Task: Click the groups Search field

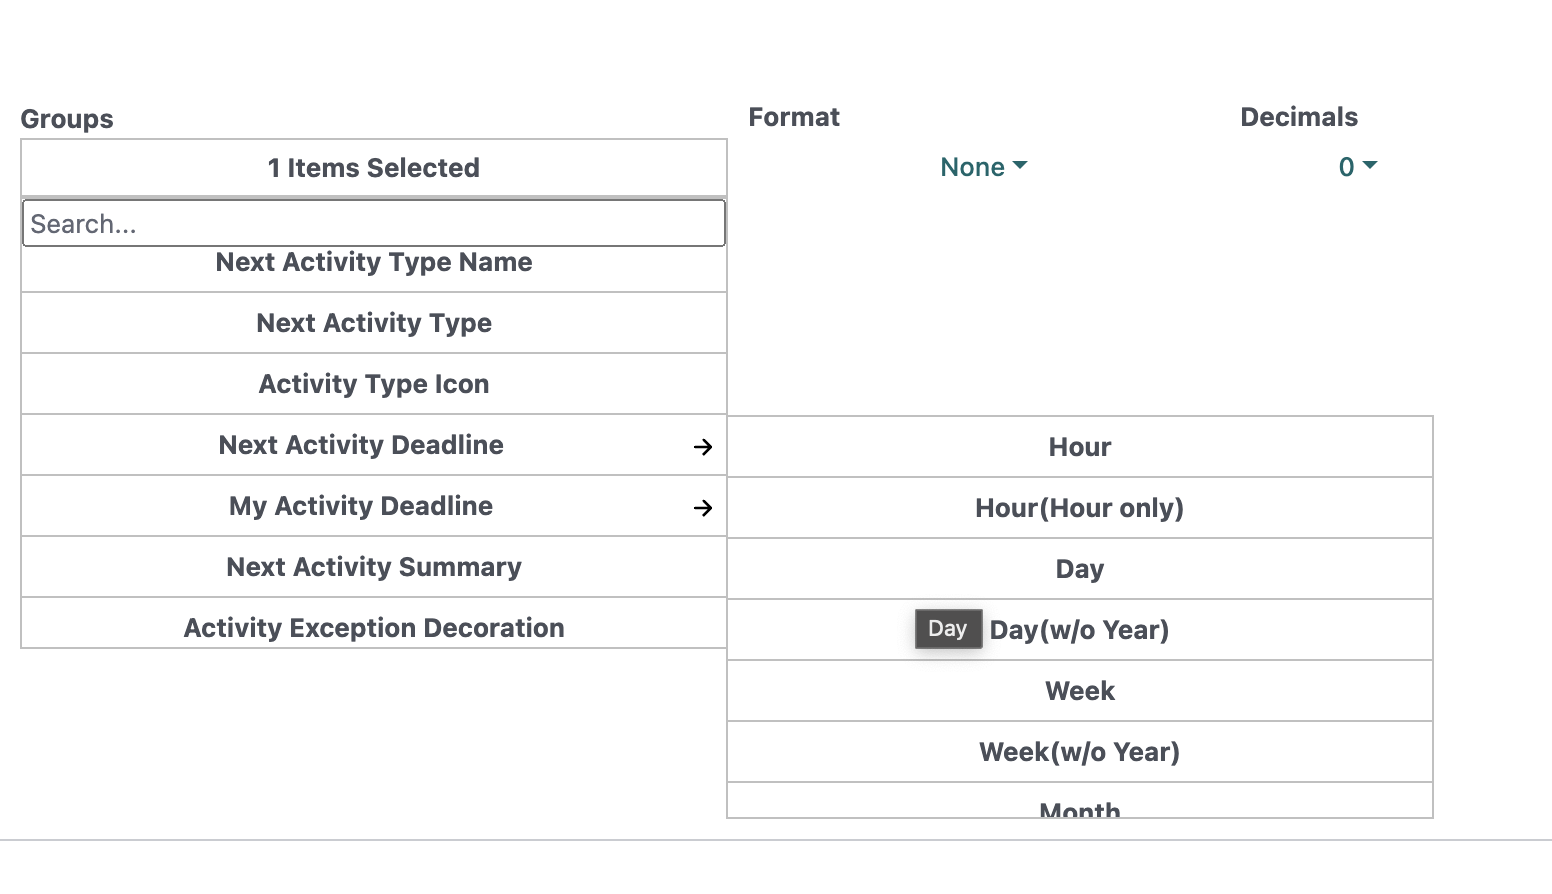Action: click(374, 223)
